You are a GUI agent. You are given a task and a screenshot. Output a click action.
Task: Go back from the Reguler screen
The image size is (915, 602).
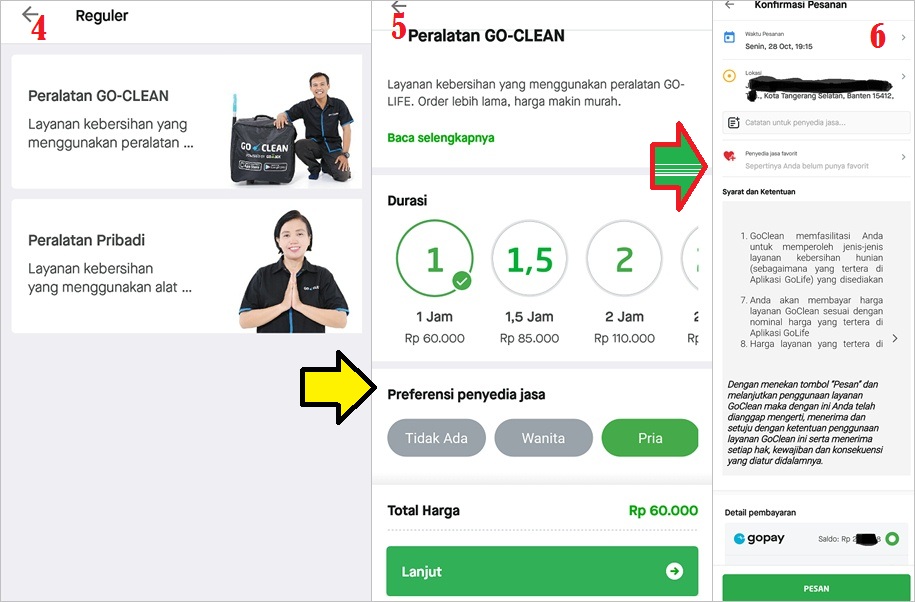pos(30,14)
